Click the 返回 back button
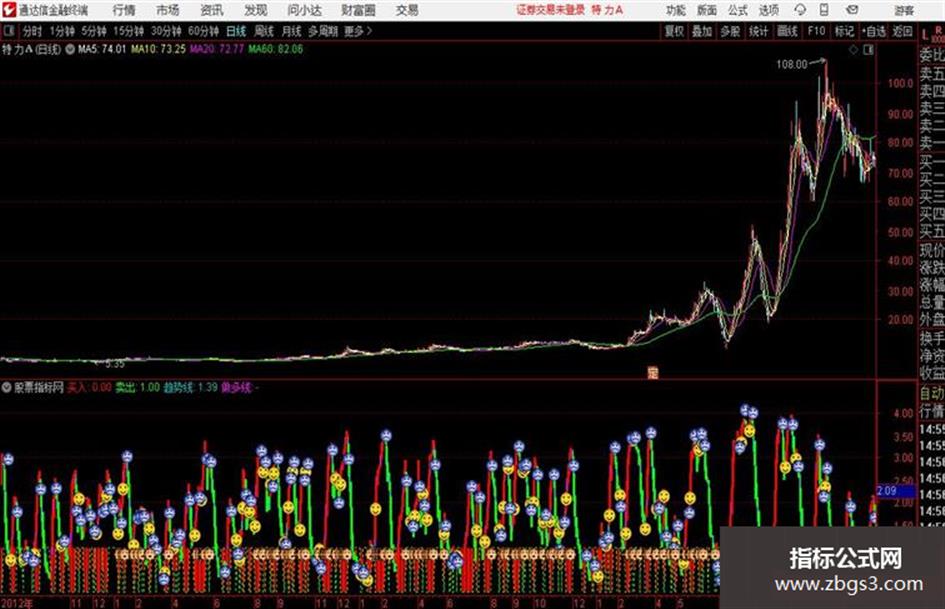 coord(902,31)
